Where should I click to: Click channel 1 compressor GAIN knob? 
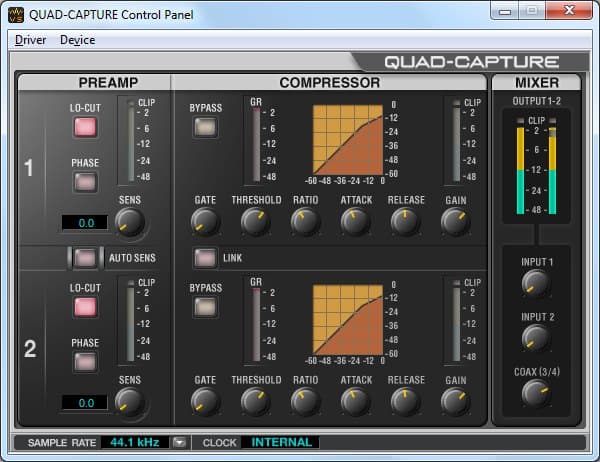click(455, 222)
